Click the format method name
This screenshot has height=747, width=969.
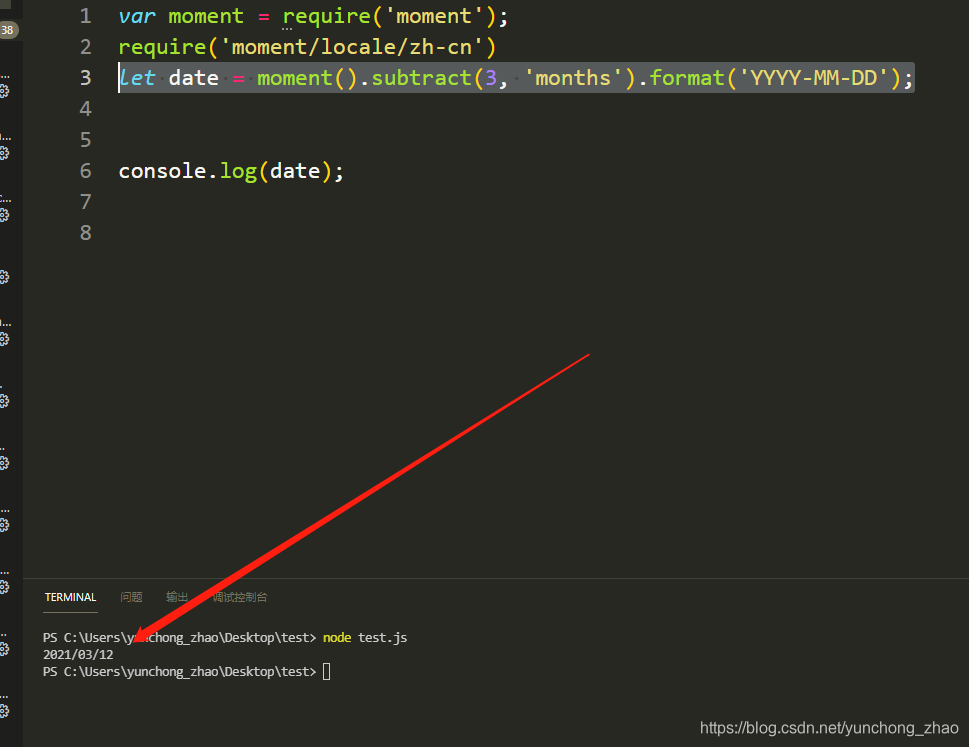coord(687,78)
